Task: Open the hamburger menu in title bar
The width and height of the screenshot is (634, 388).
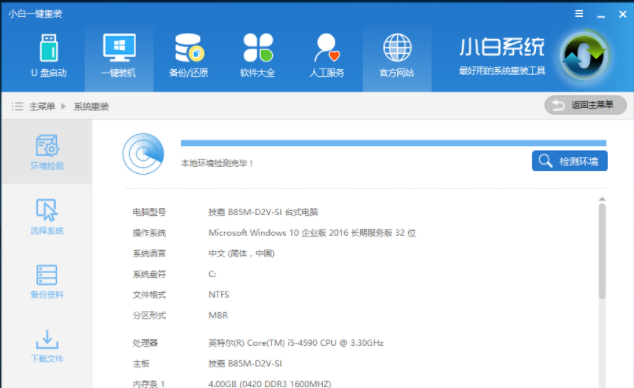Action: 579,14
